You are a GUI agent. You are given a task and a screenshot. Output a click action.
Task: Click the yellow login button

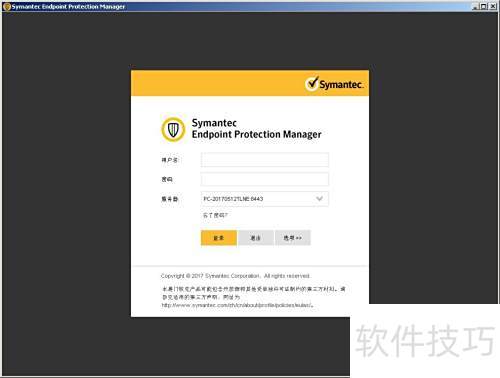pos(219,238)
